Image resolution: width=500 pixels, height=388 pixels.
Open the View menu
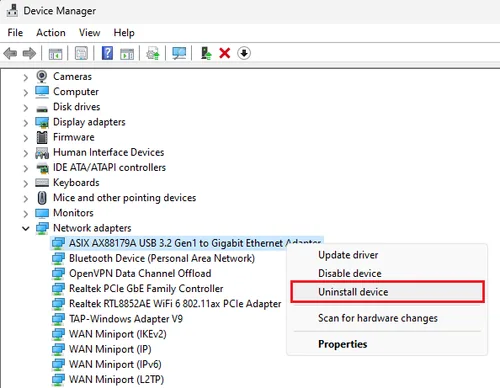coord(89,33)
